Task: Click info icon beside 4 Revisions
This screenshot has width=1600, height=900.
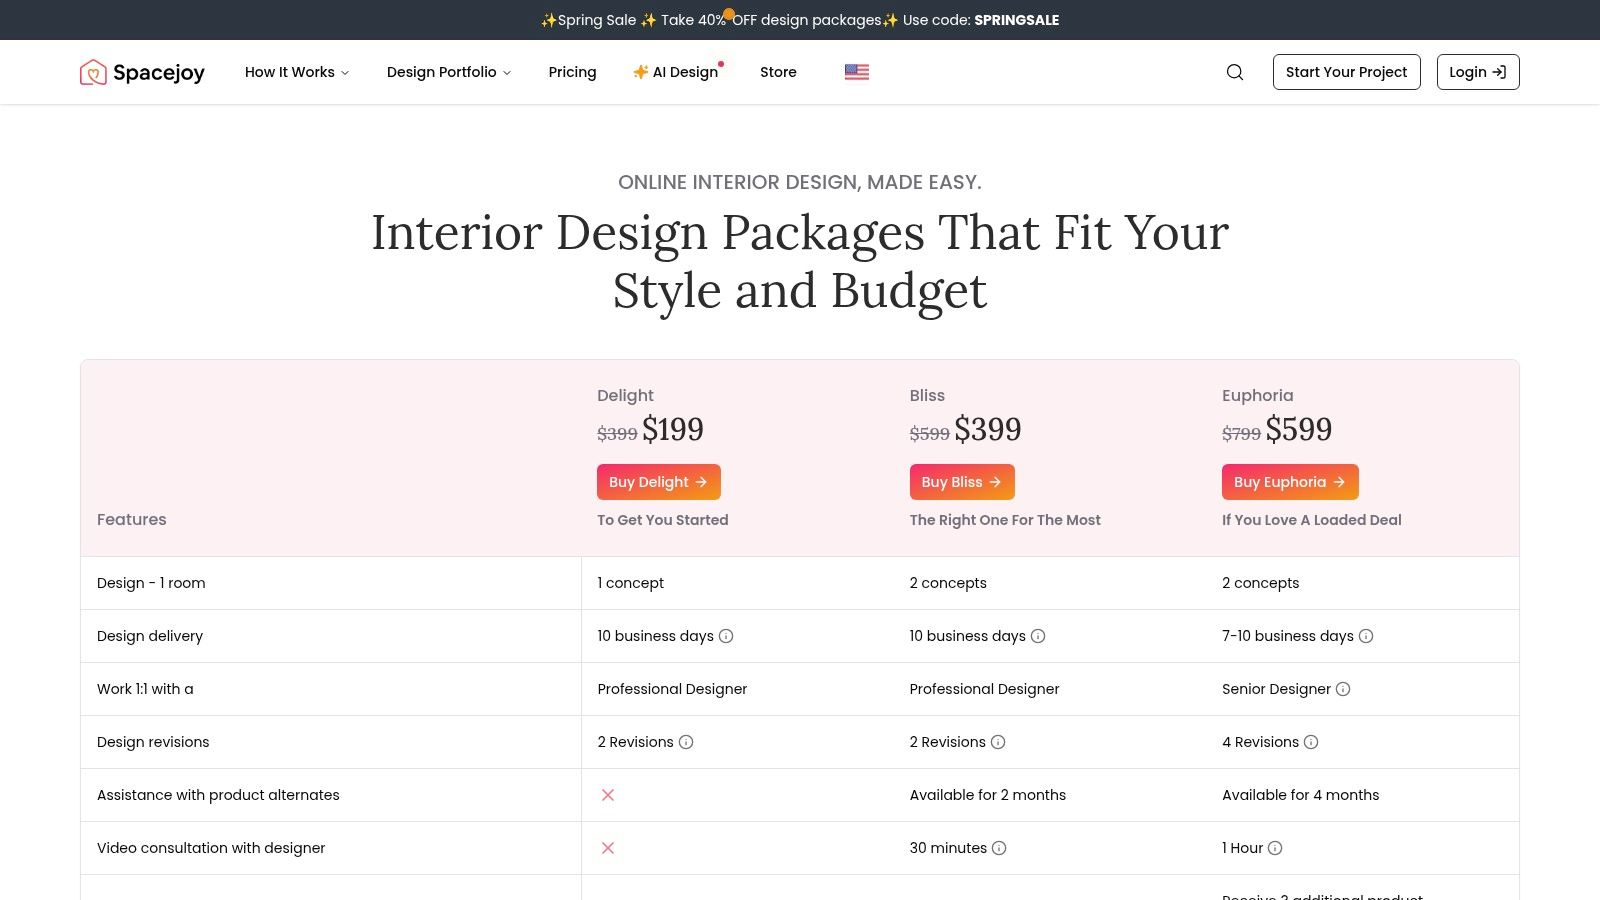Action: click(1311, 742)
